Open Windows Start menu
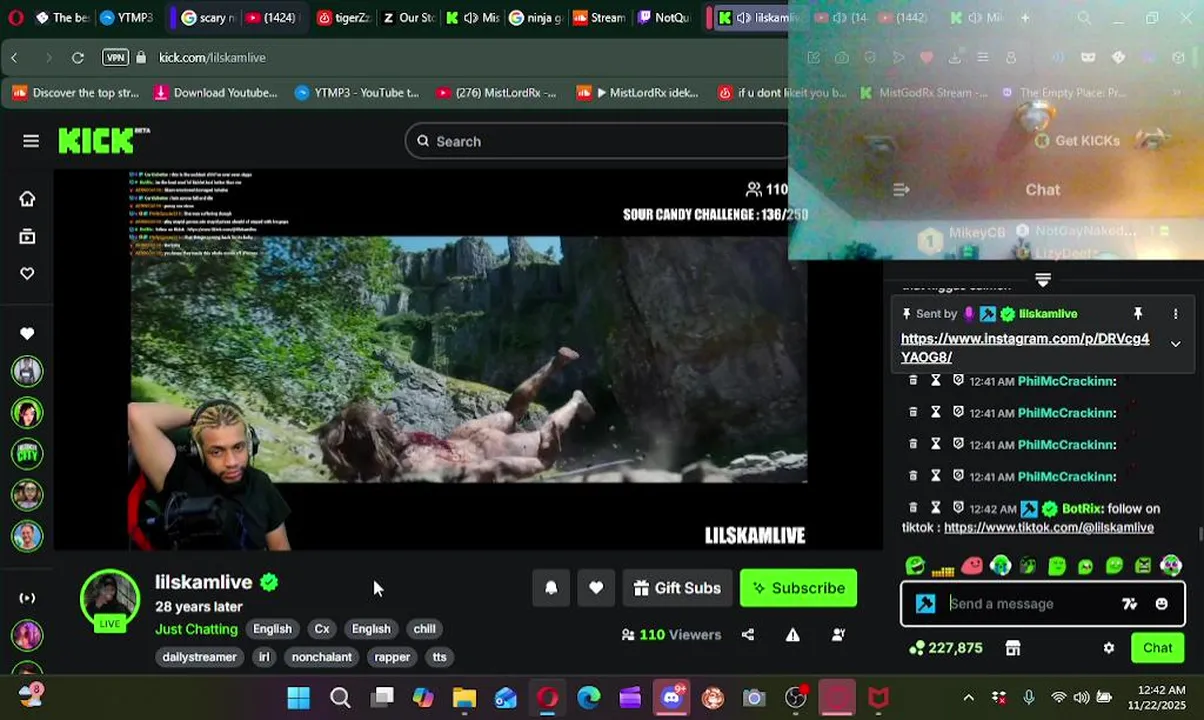Viewport: 1204px width, 720px height. point(298,698)
